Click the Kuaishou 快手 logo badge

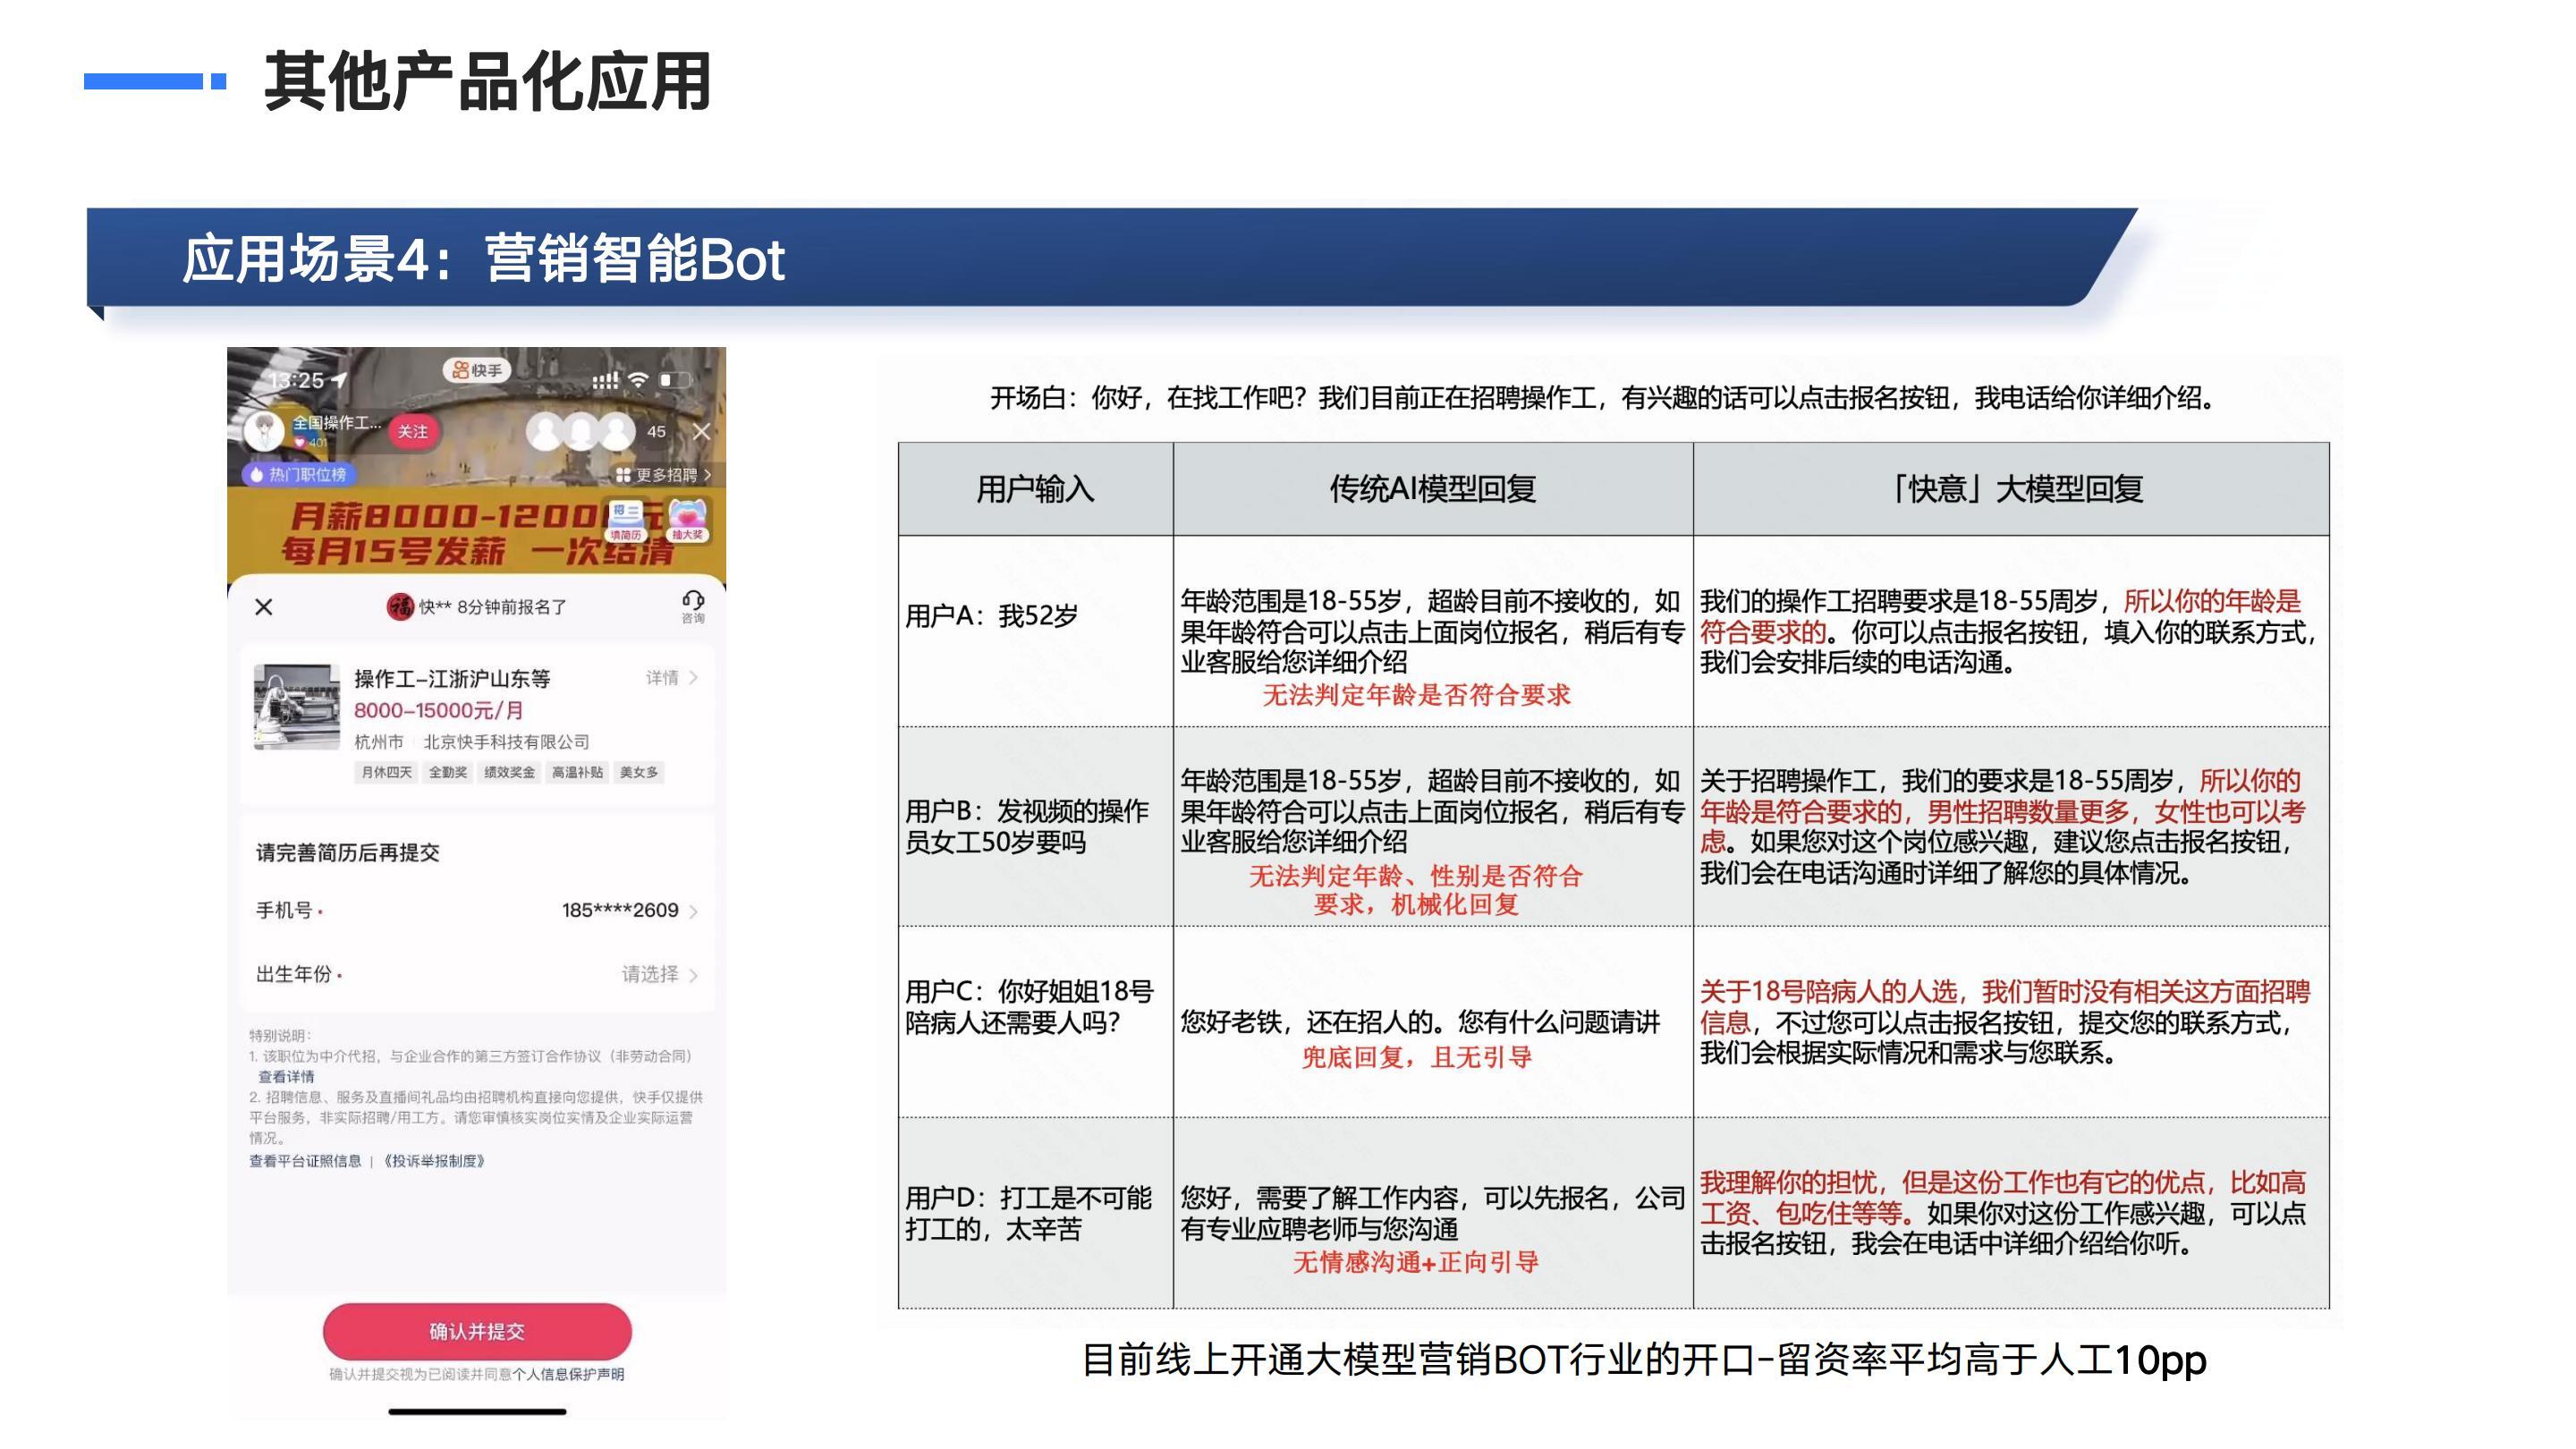tap(477, 370)
